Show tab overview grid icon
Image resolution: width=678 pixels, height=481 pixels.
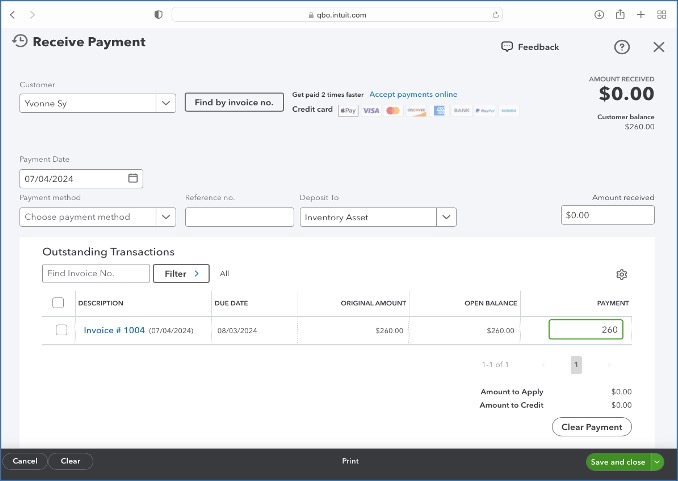662,15
